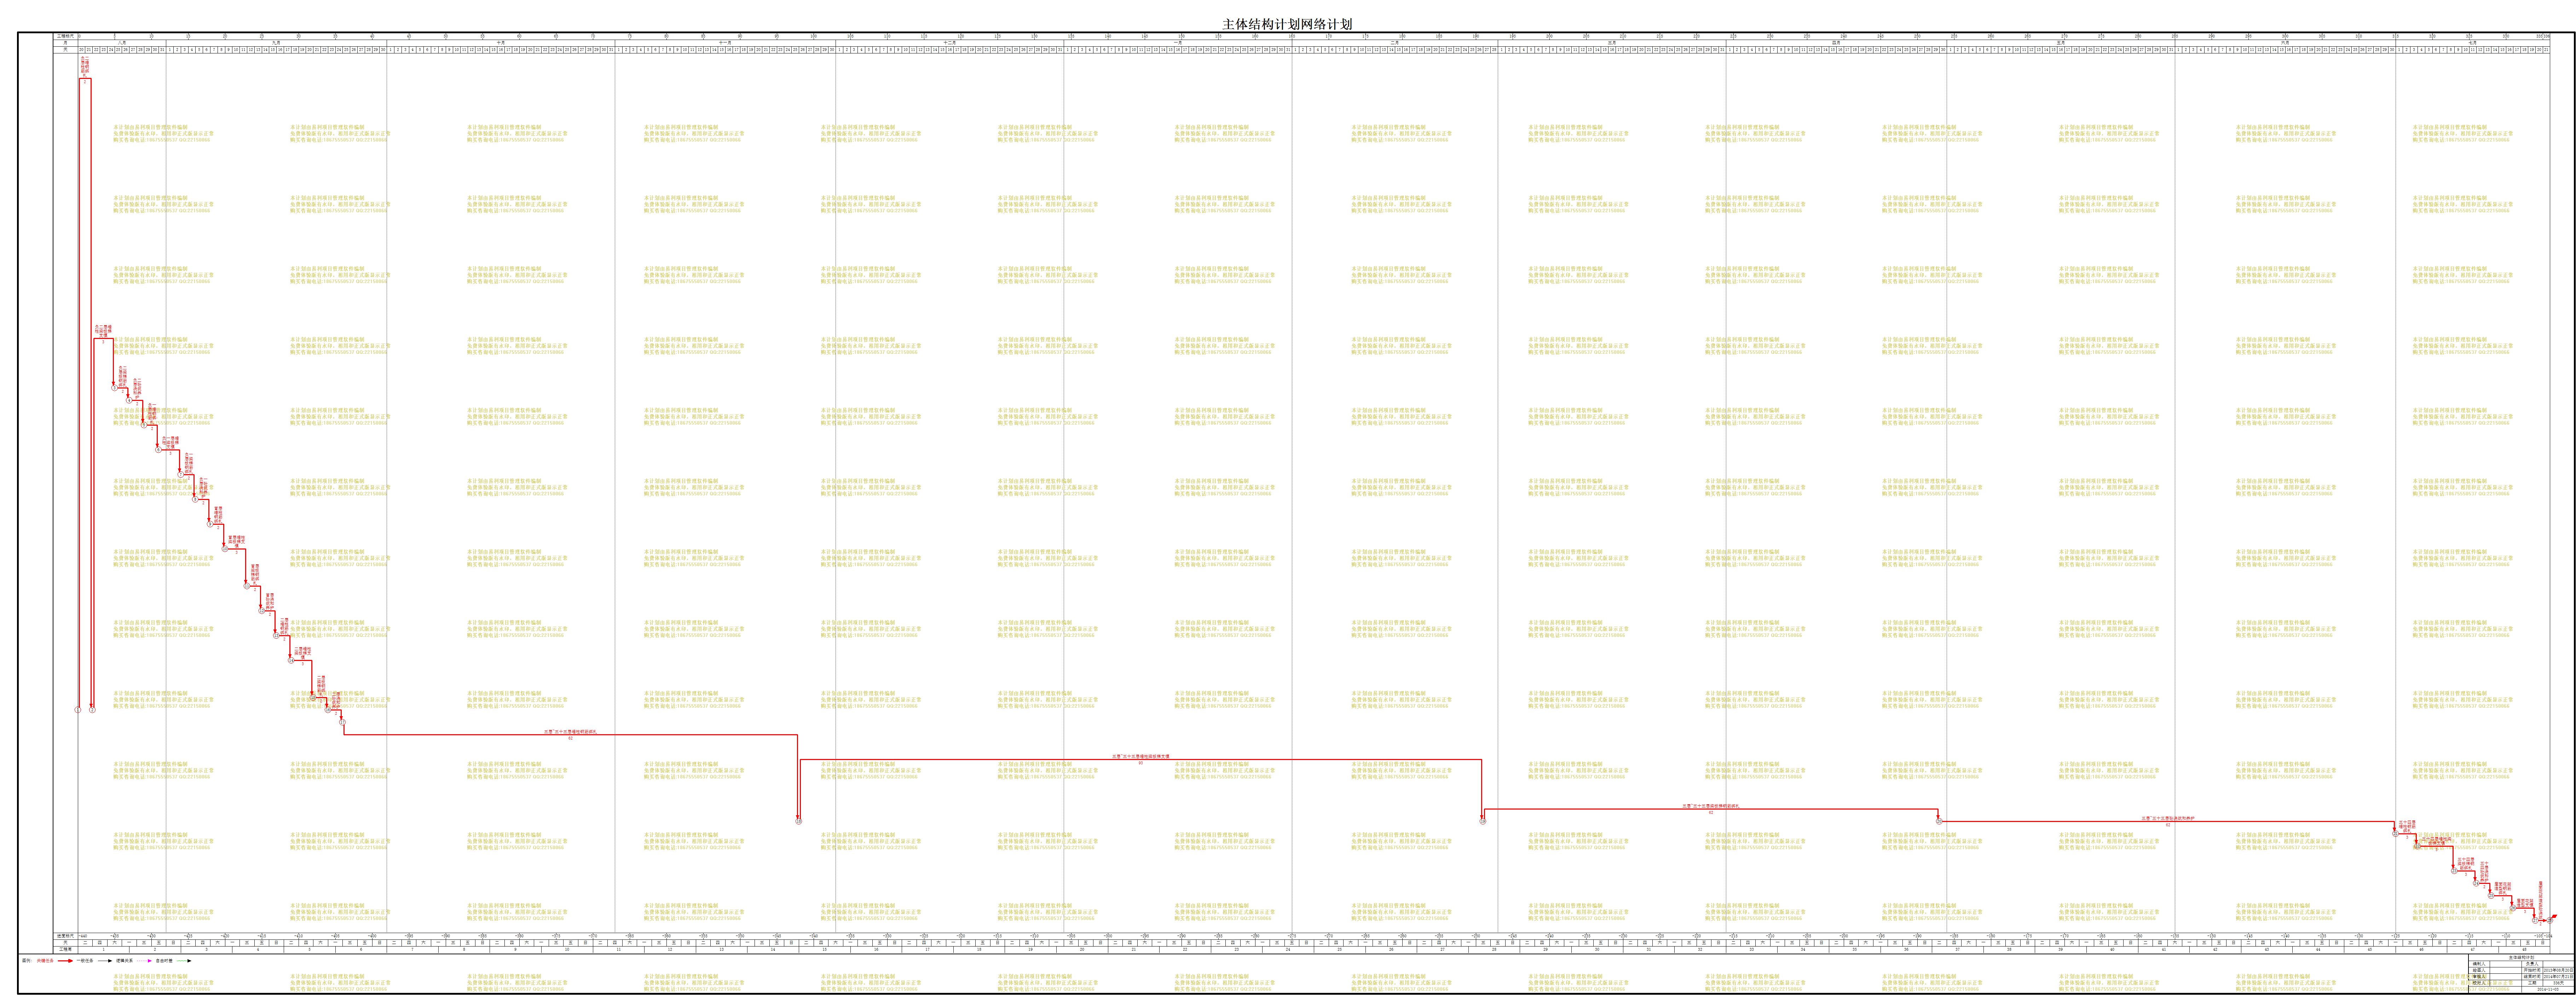Click day cell 31 under 八月
The width and height of the screenshot is (2576, 995).
click(162, 50)
